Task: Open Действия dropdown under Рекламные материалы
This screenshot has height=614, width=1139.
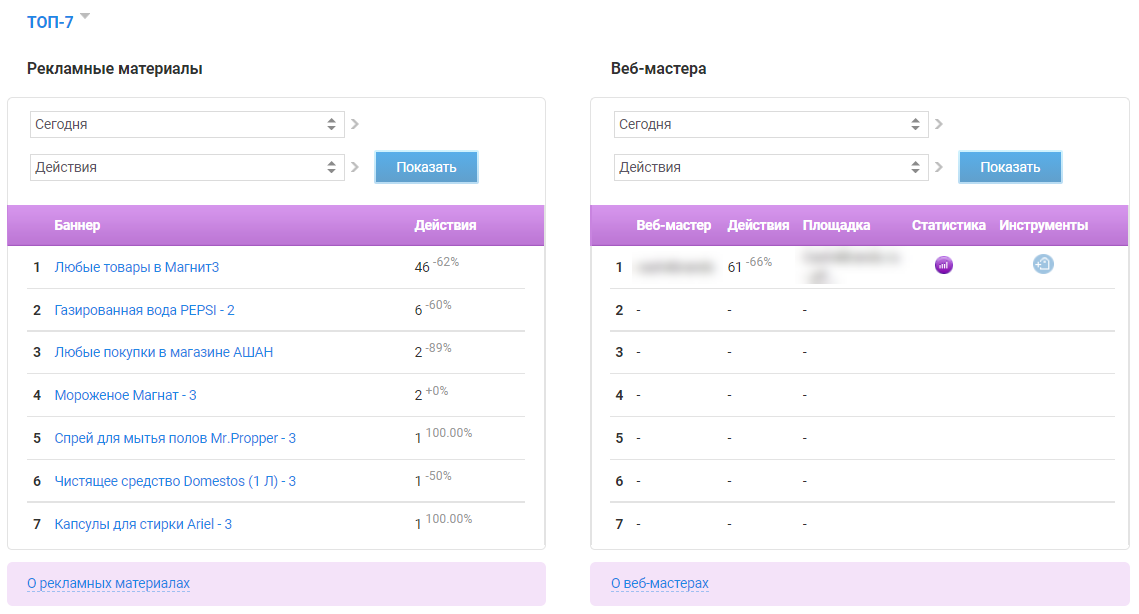Action: coord(187,167)
